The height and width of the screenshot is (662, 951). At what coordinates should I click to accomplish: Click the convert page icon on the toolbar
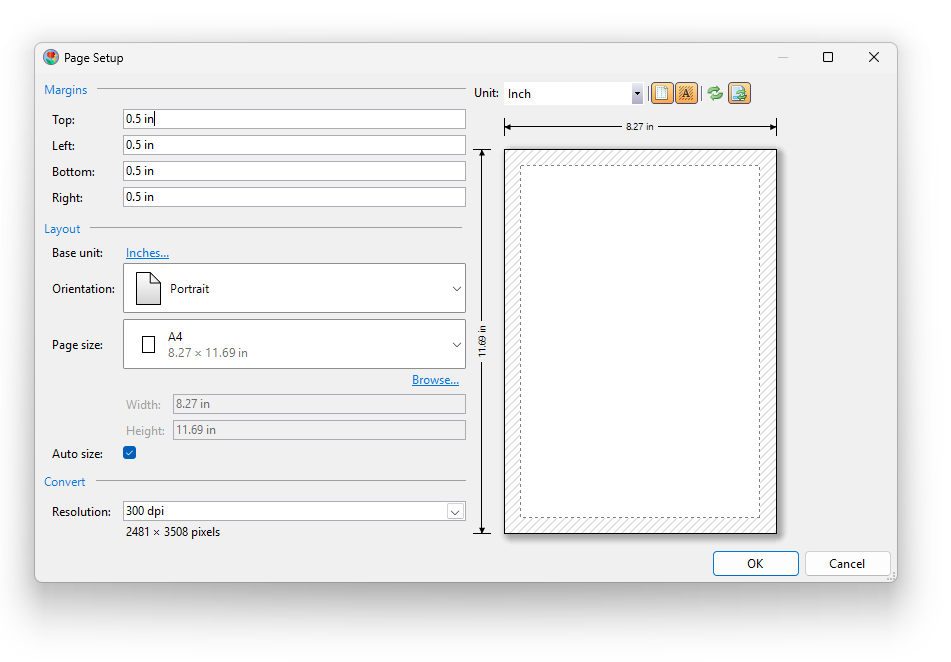tap(739, 92)
